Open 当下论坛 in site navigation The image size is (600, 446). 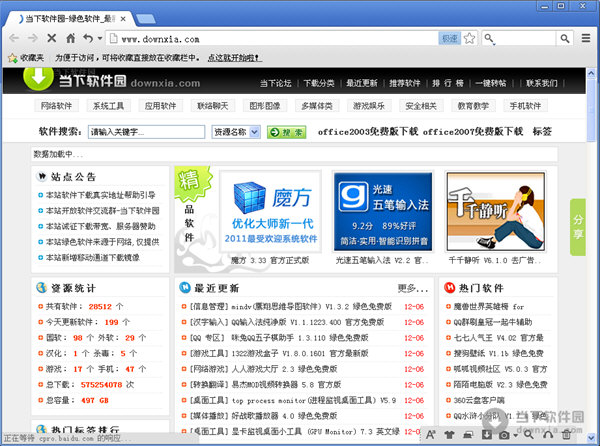pos(276,83)
